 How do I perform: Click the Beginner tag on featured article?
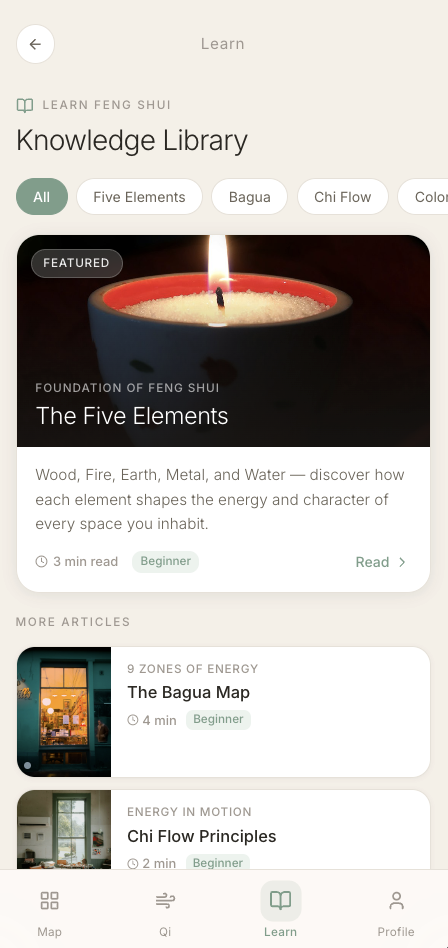pyautogui.click(x=166, y=562)
